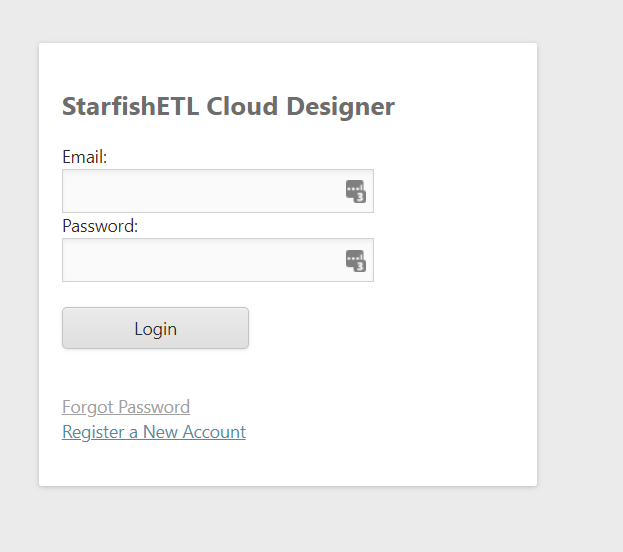Screen dimensions: 623x552
Task: Submit the form using the Login button
Action: tap(155, 328)
